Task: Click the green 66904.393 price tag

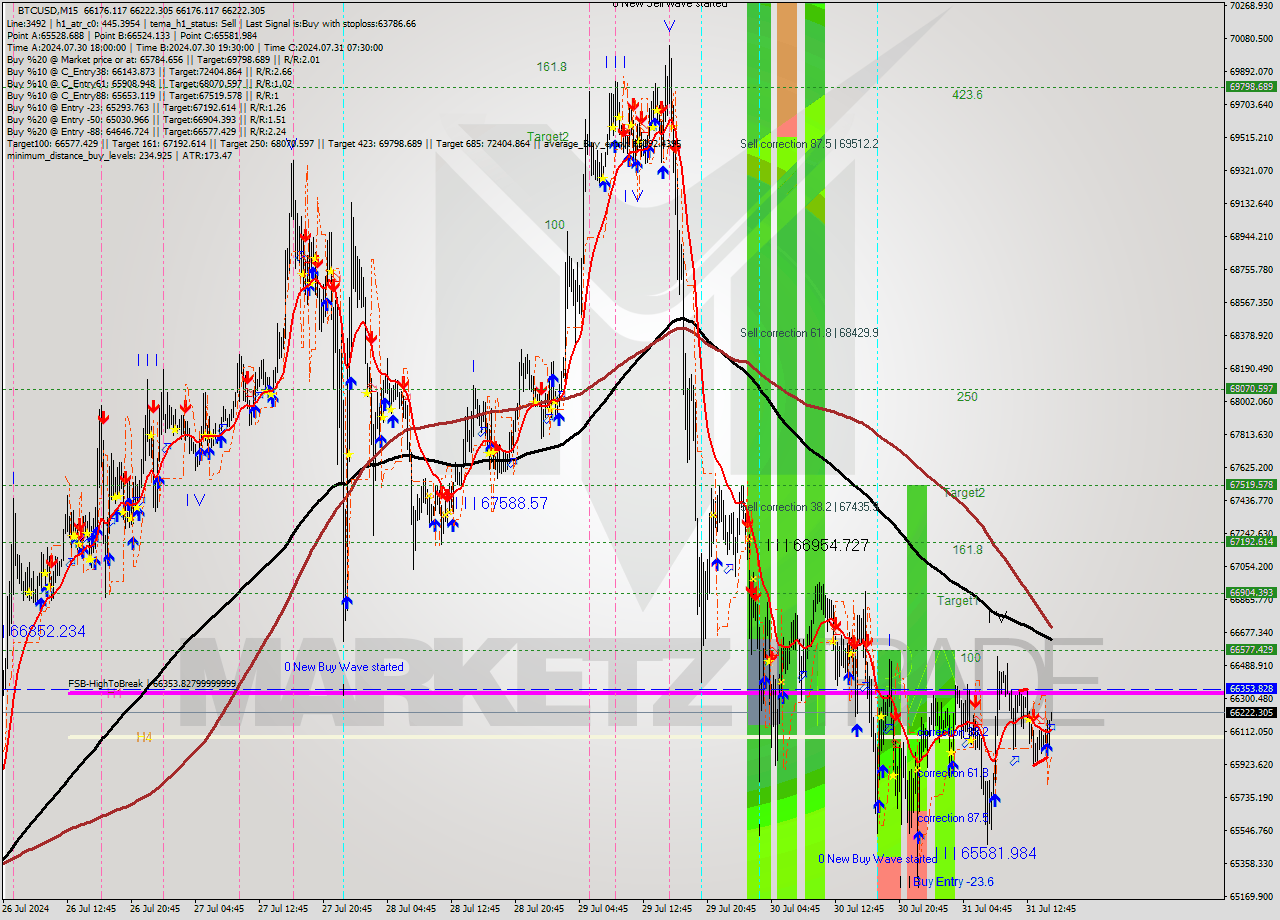Action: tap(1250, 593)
